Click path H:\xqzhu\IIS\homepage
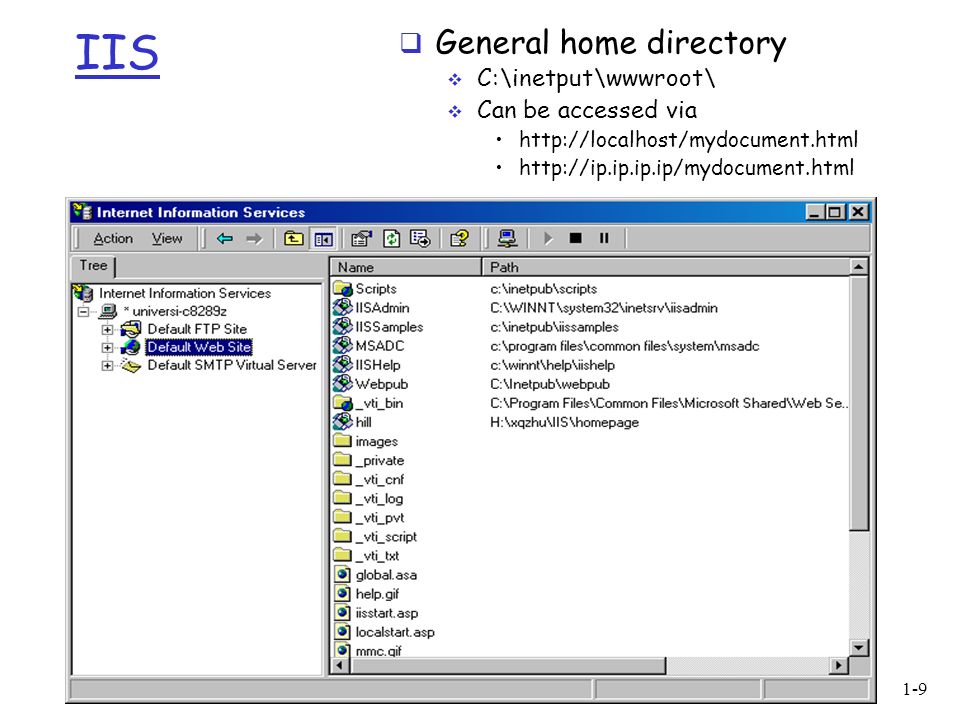960x720 pixels. [564, 422]
